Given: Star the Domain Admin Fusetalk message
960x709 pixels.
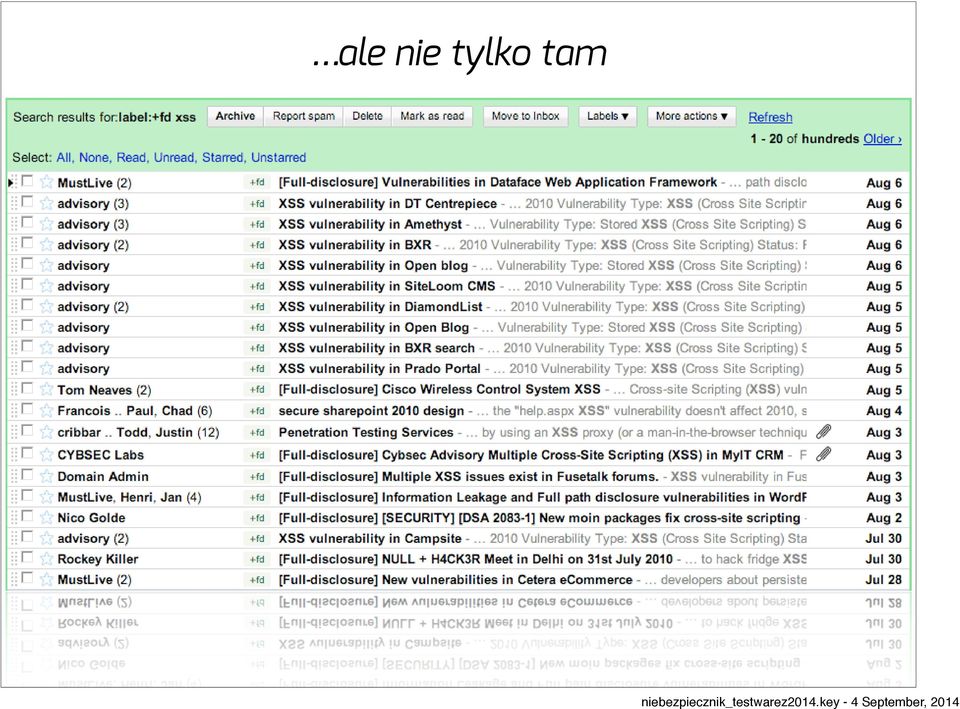Looking at the screenshot, I should click(x=47, y=476).
